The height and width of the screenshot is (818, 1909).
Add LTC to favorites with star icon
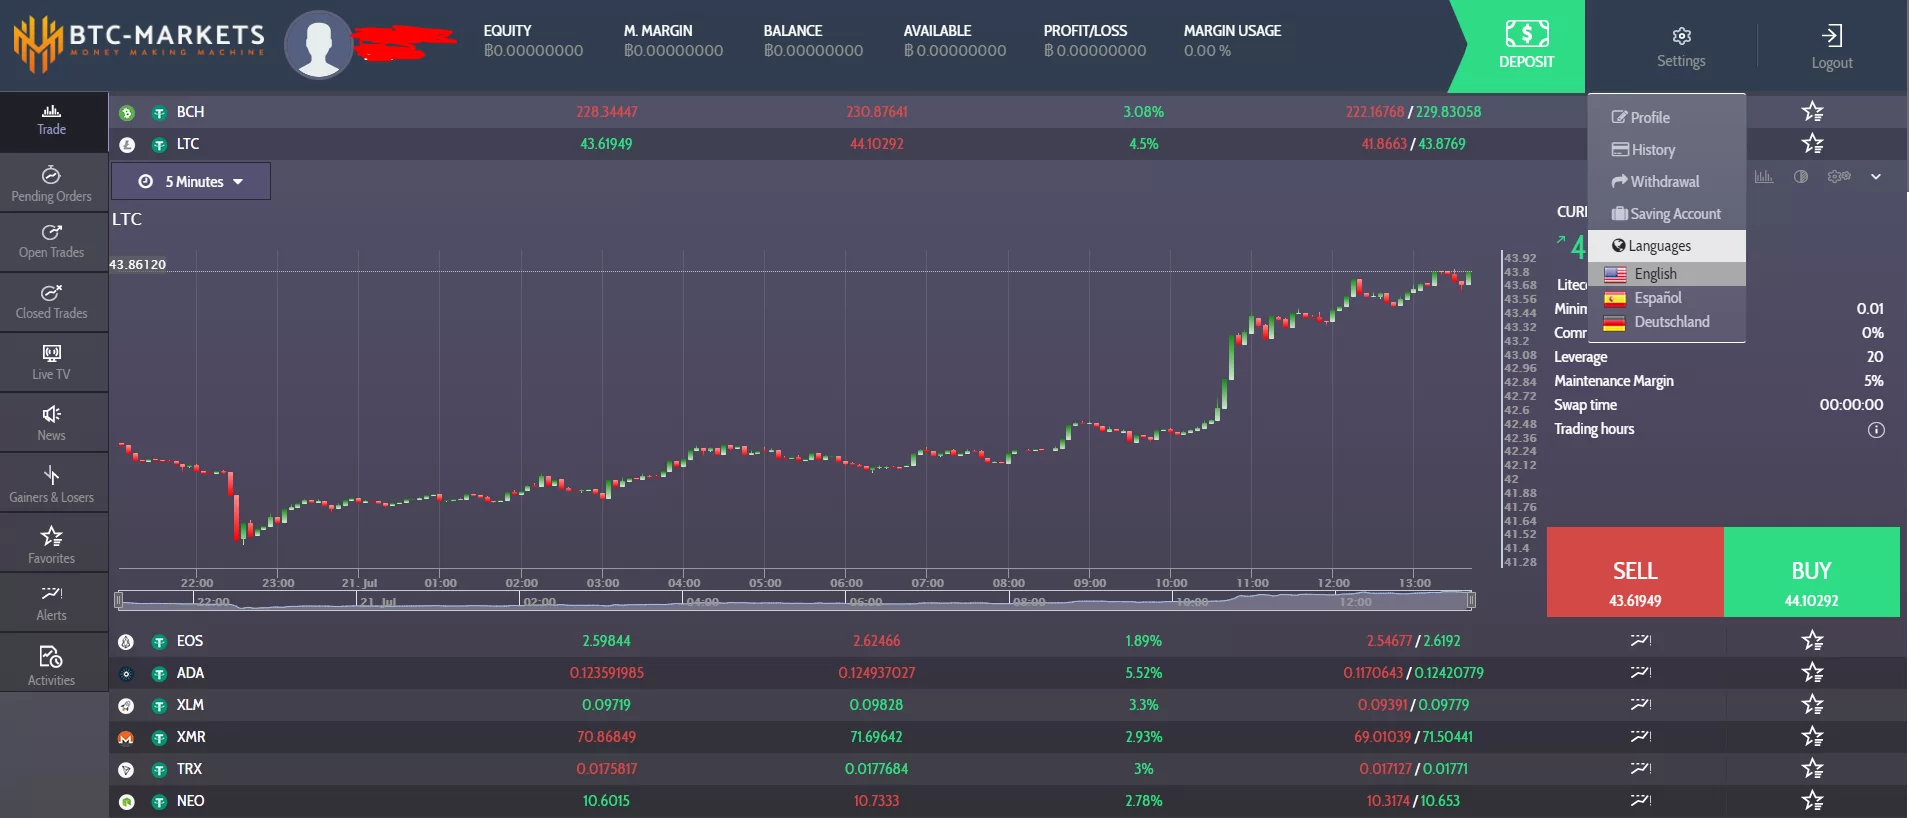click(1812, 143)
